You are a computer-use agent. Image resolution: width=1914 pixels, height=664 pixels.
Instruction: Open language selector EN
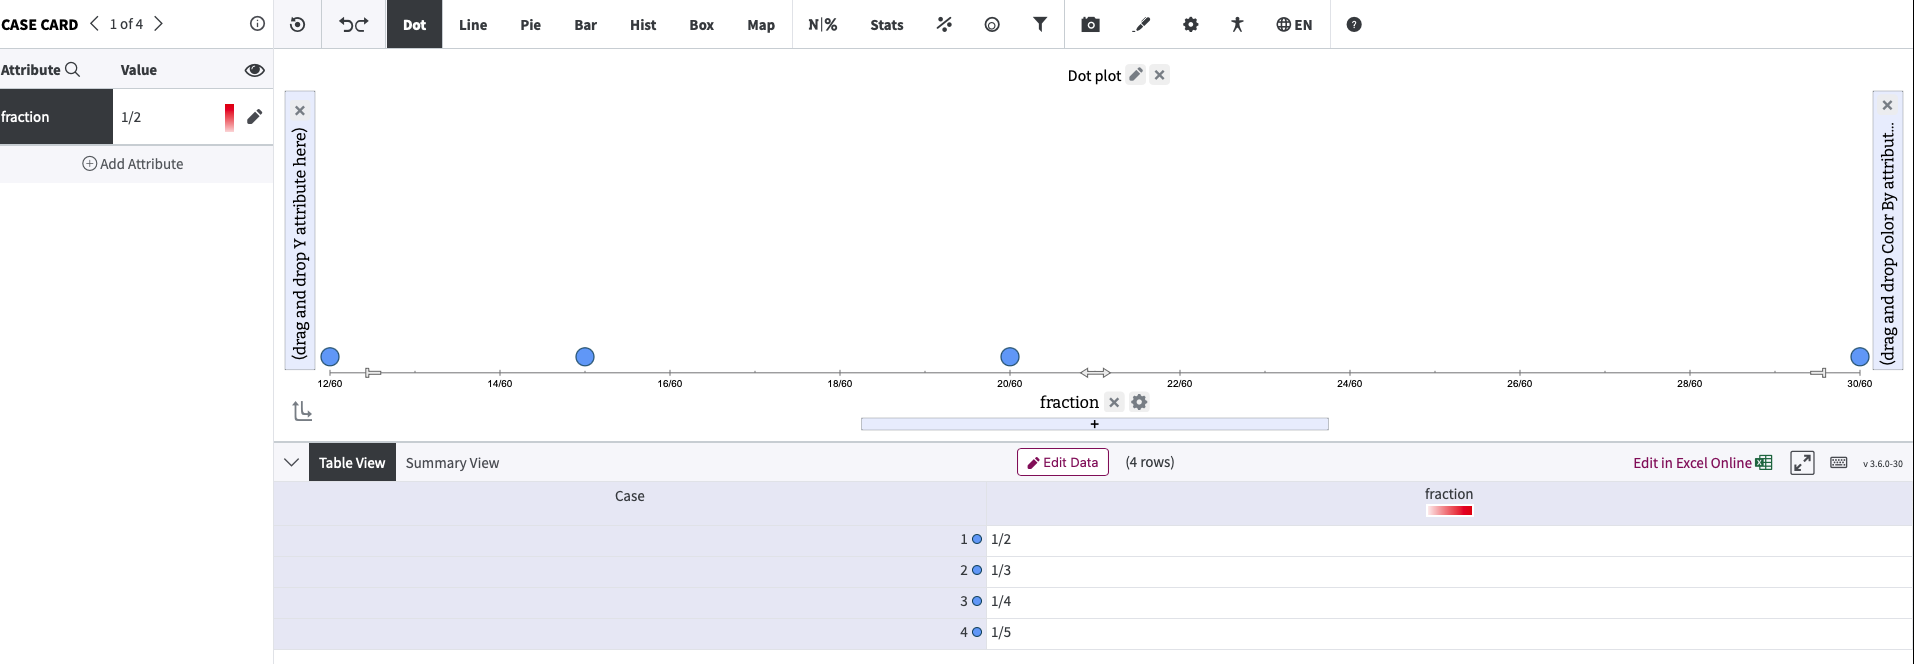click(1294, 25)
